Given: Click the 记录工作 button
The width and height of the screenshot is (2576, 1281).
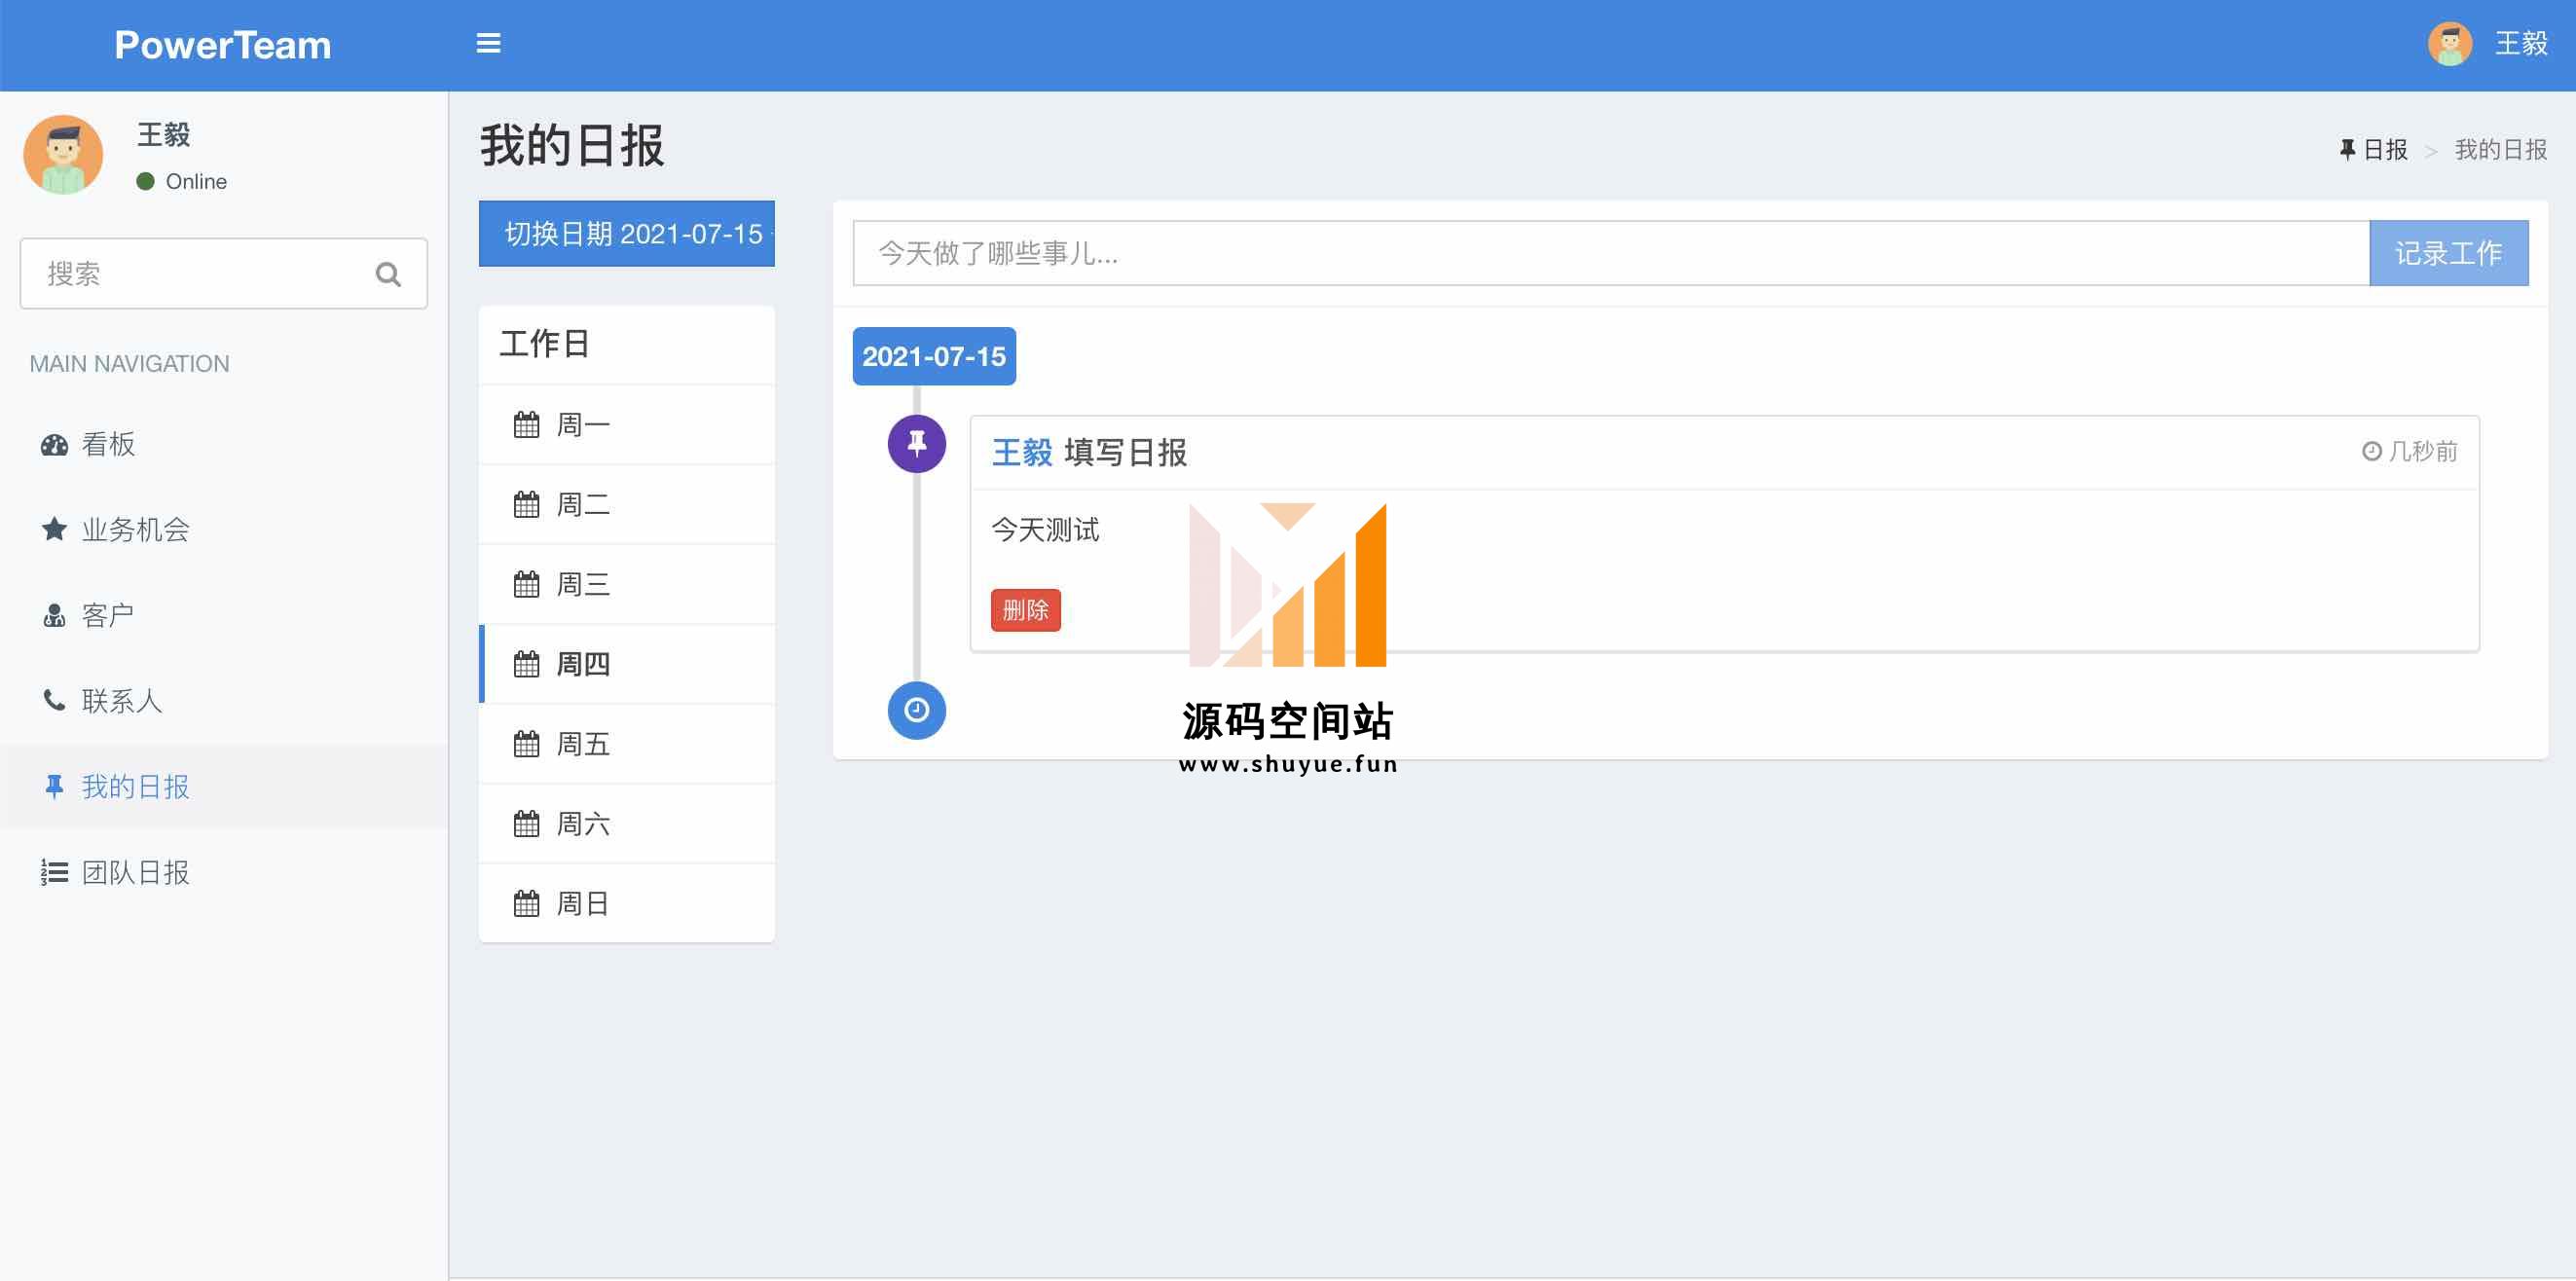Looking at the screenshot, I should 2449,253.
